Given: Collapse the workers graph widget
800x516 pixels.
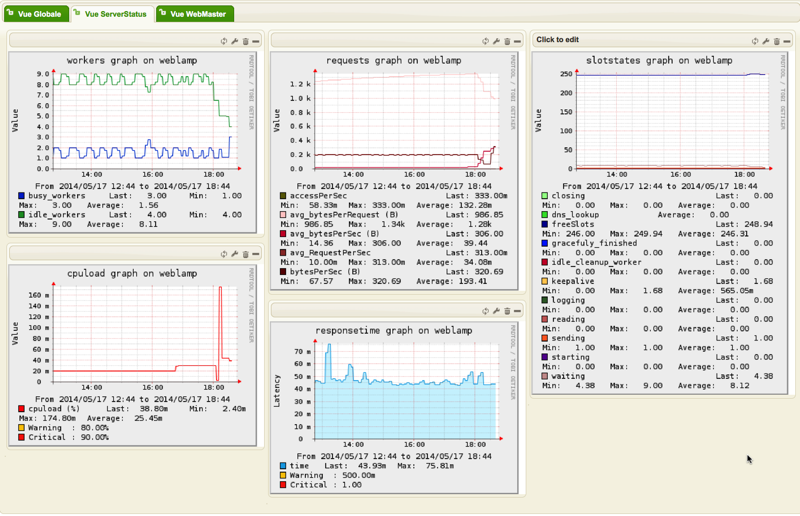Looking at the screenshot, I should click(255, 41).
